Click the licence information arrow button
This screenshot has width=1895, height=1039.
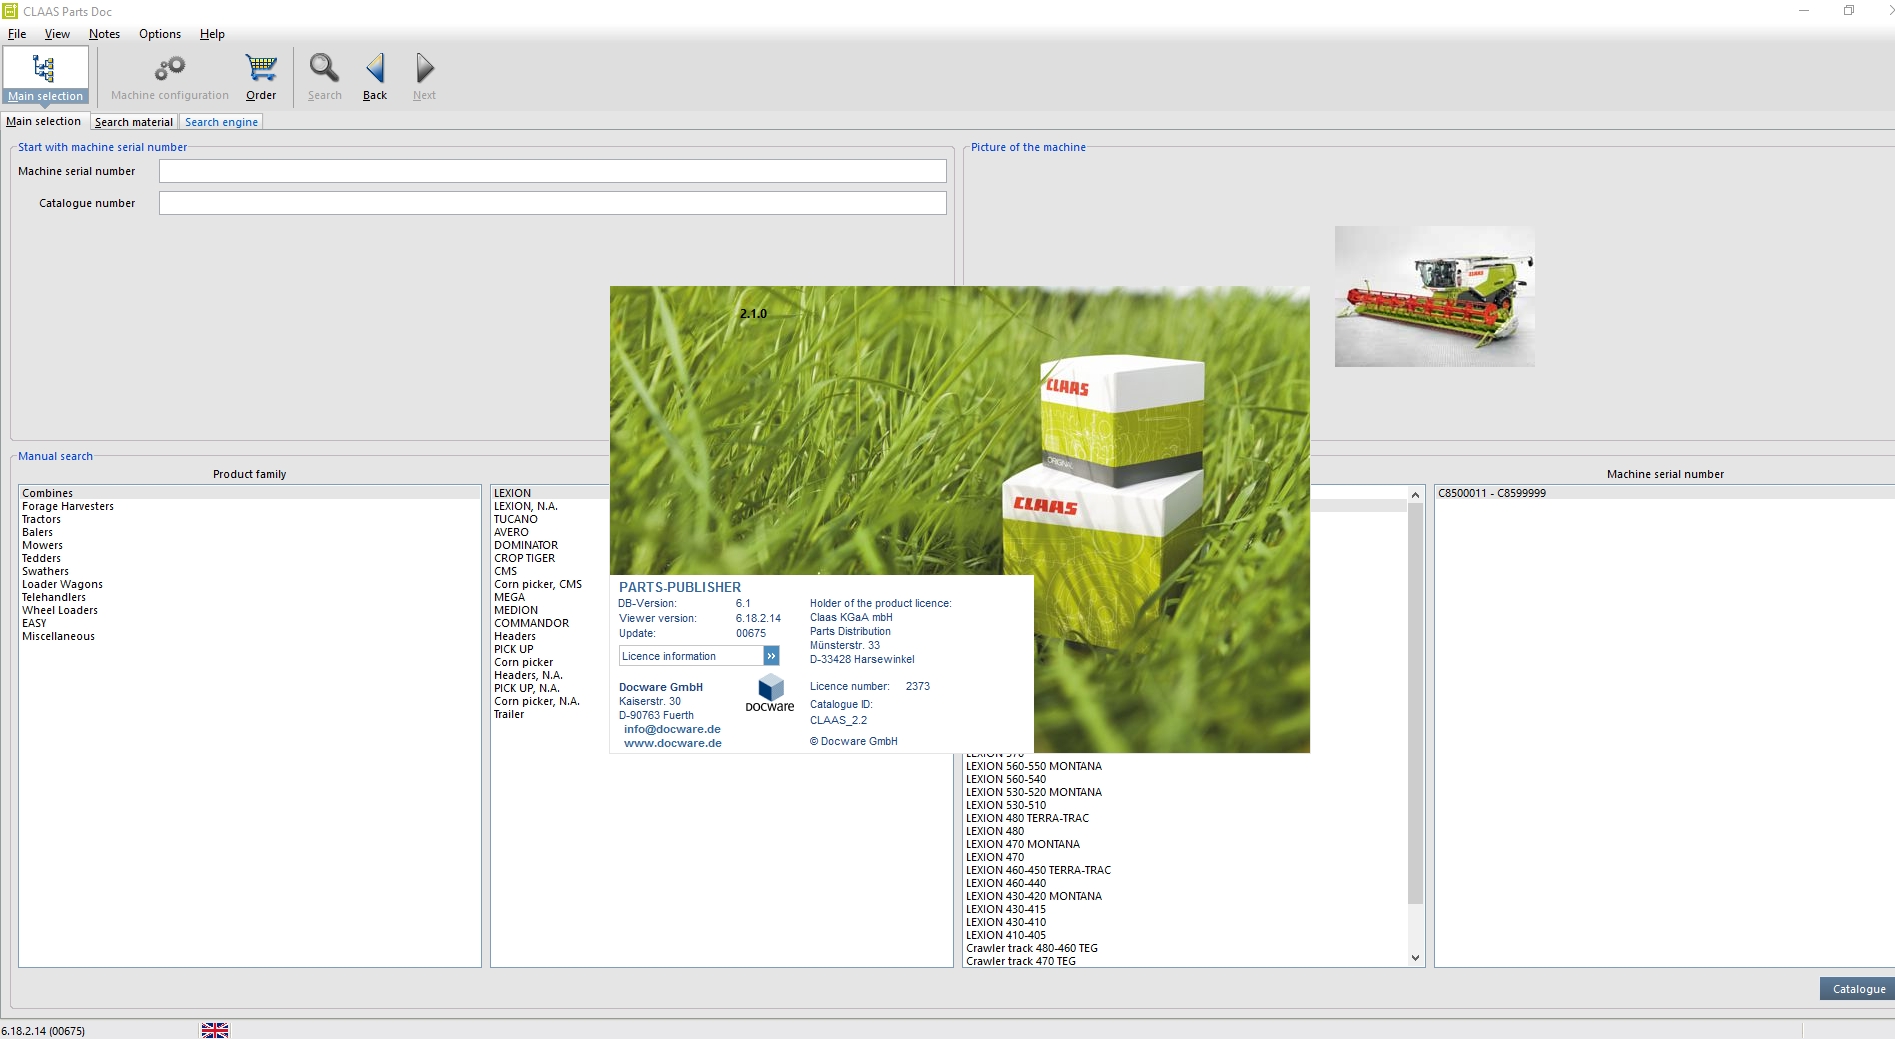tap(771, 656)
